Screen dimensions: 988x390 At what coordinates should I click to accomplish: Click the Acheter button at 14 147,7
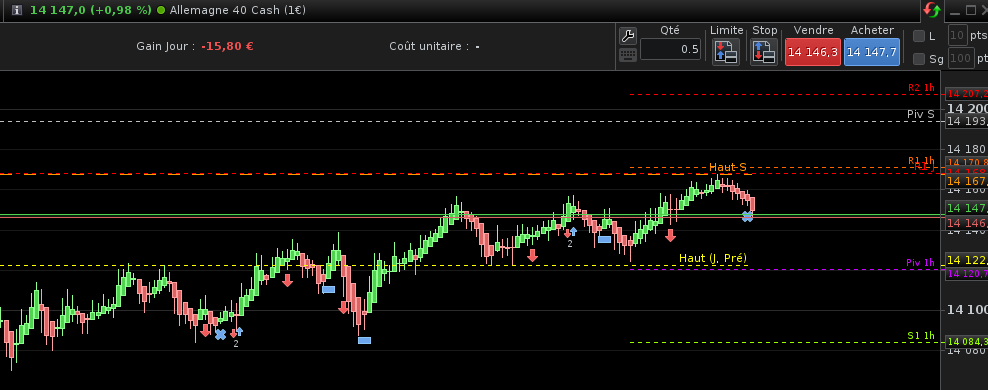[871, 52]
